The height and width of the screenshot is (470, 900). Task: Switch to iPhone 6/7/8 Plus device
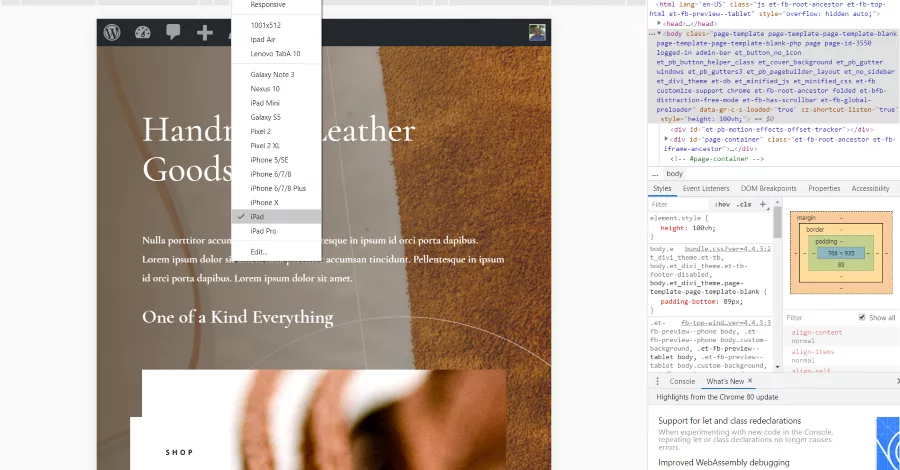pos(276,188)
